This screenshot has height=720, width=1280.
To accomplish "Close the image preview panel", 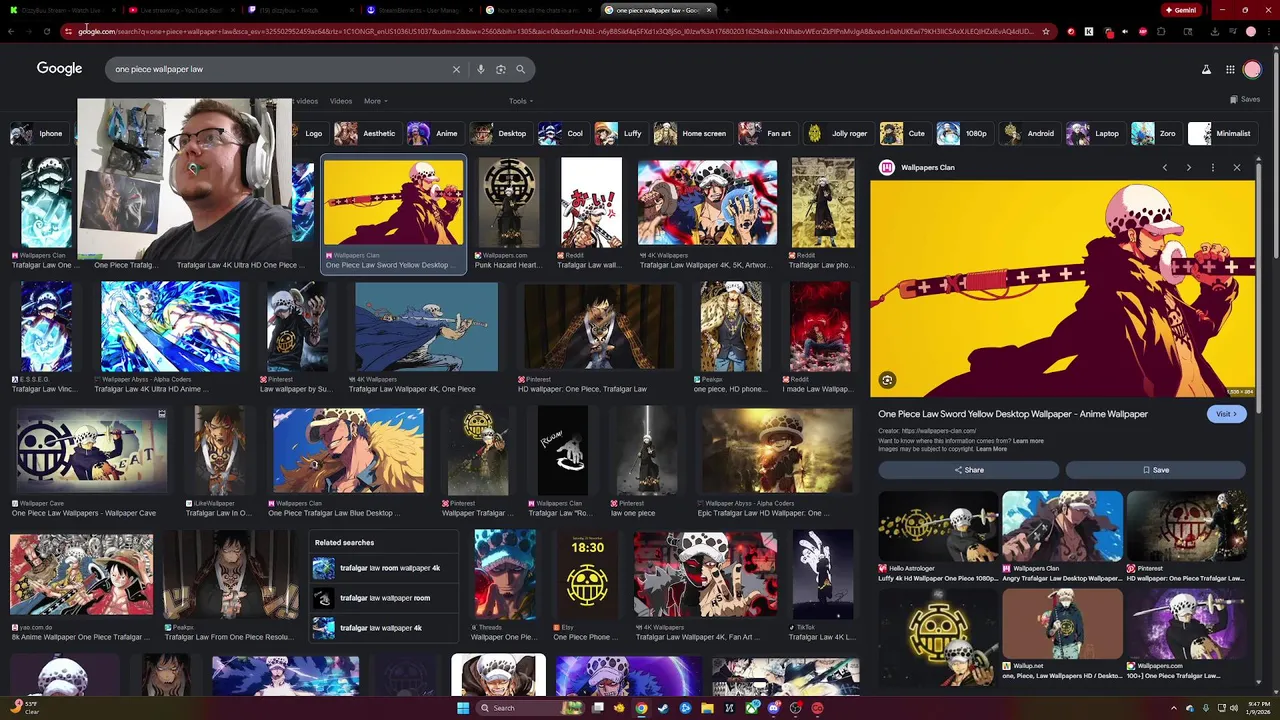I will [x=1237, y=168].
